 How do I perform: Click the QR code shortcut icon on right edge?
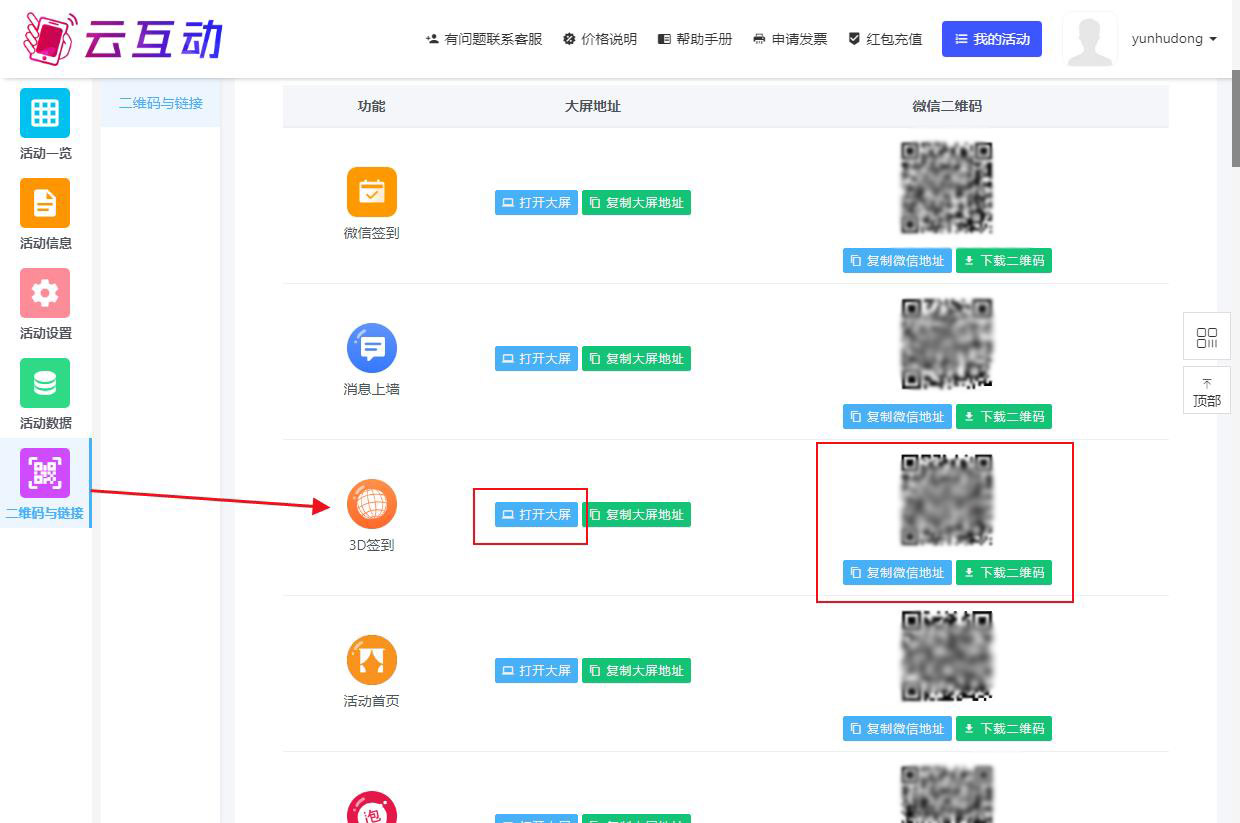point(1207,337)
